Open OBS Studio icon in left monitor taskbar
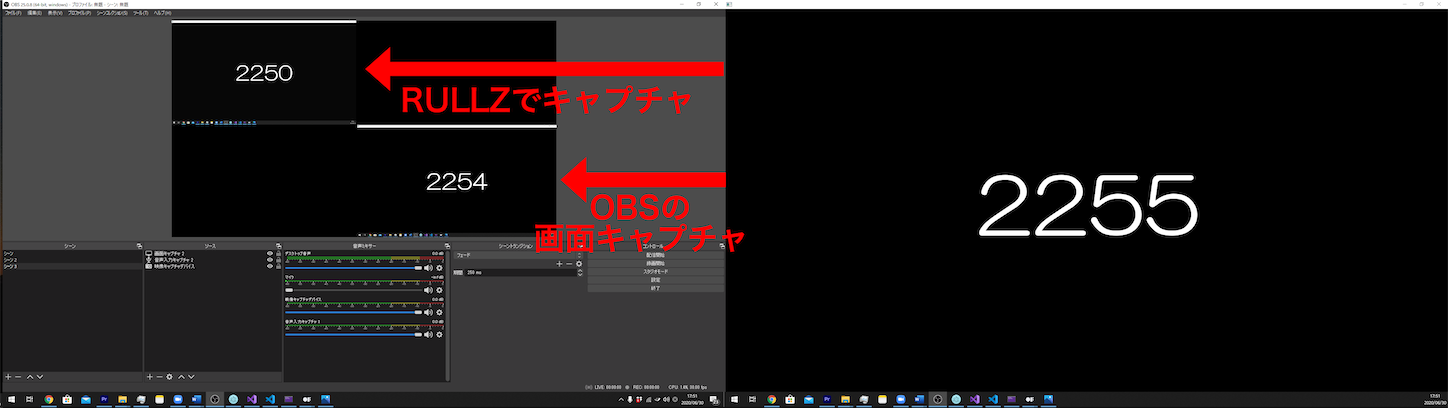This screenshot has height=408, width=1448. (x=213, y=399)
